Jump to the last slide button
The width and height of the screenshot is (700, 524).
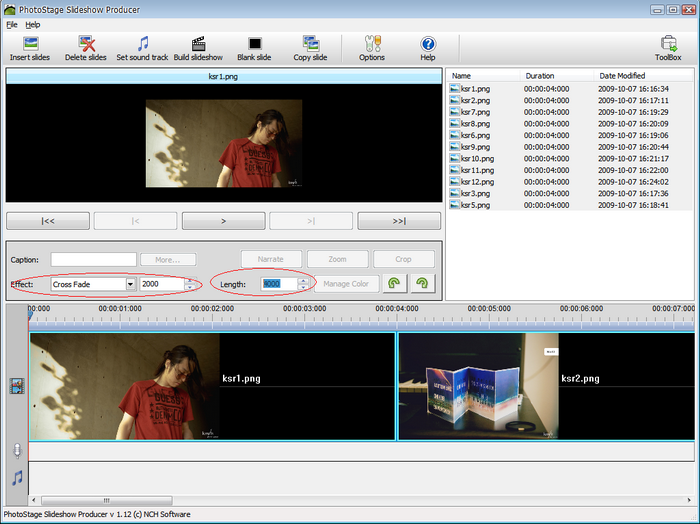coord(398,221)
